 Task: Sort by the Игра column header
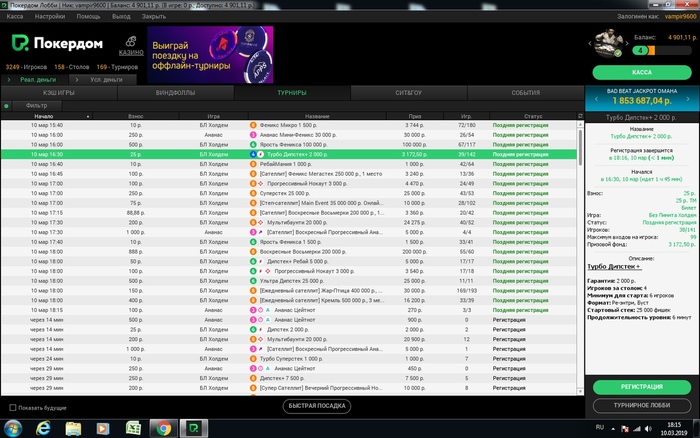click(213, 116)
